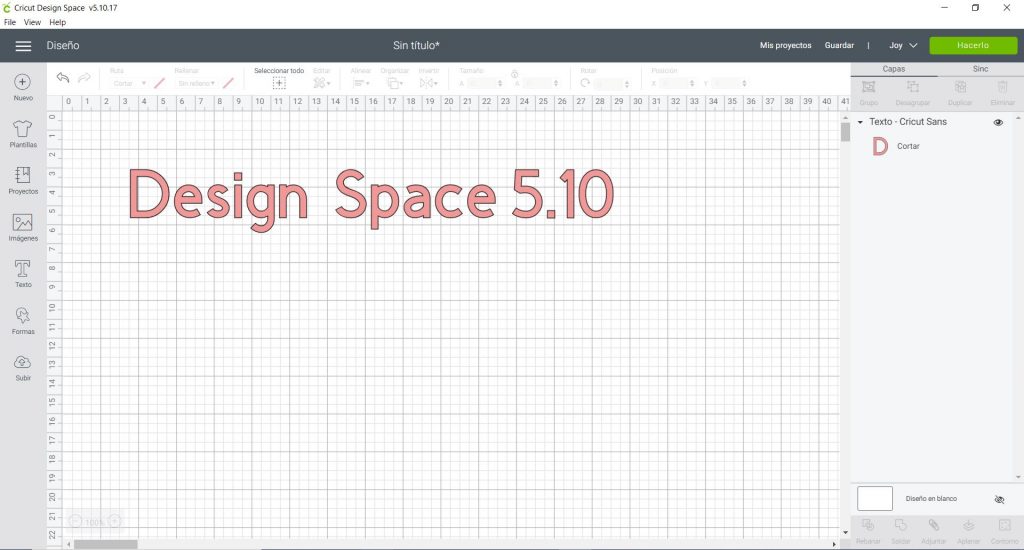The width and height of the screenshot is (1024, 550).
Task: Click the Diseño en blanco canvas swatch
Action: pyautogui.click(x=874, y=498)
